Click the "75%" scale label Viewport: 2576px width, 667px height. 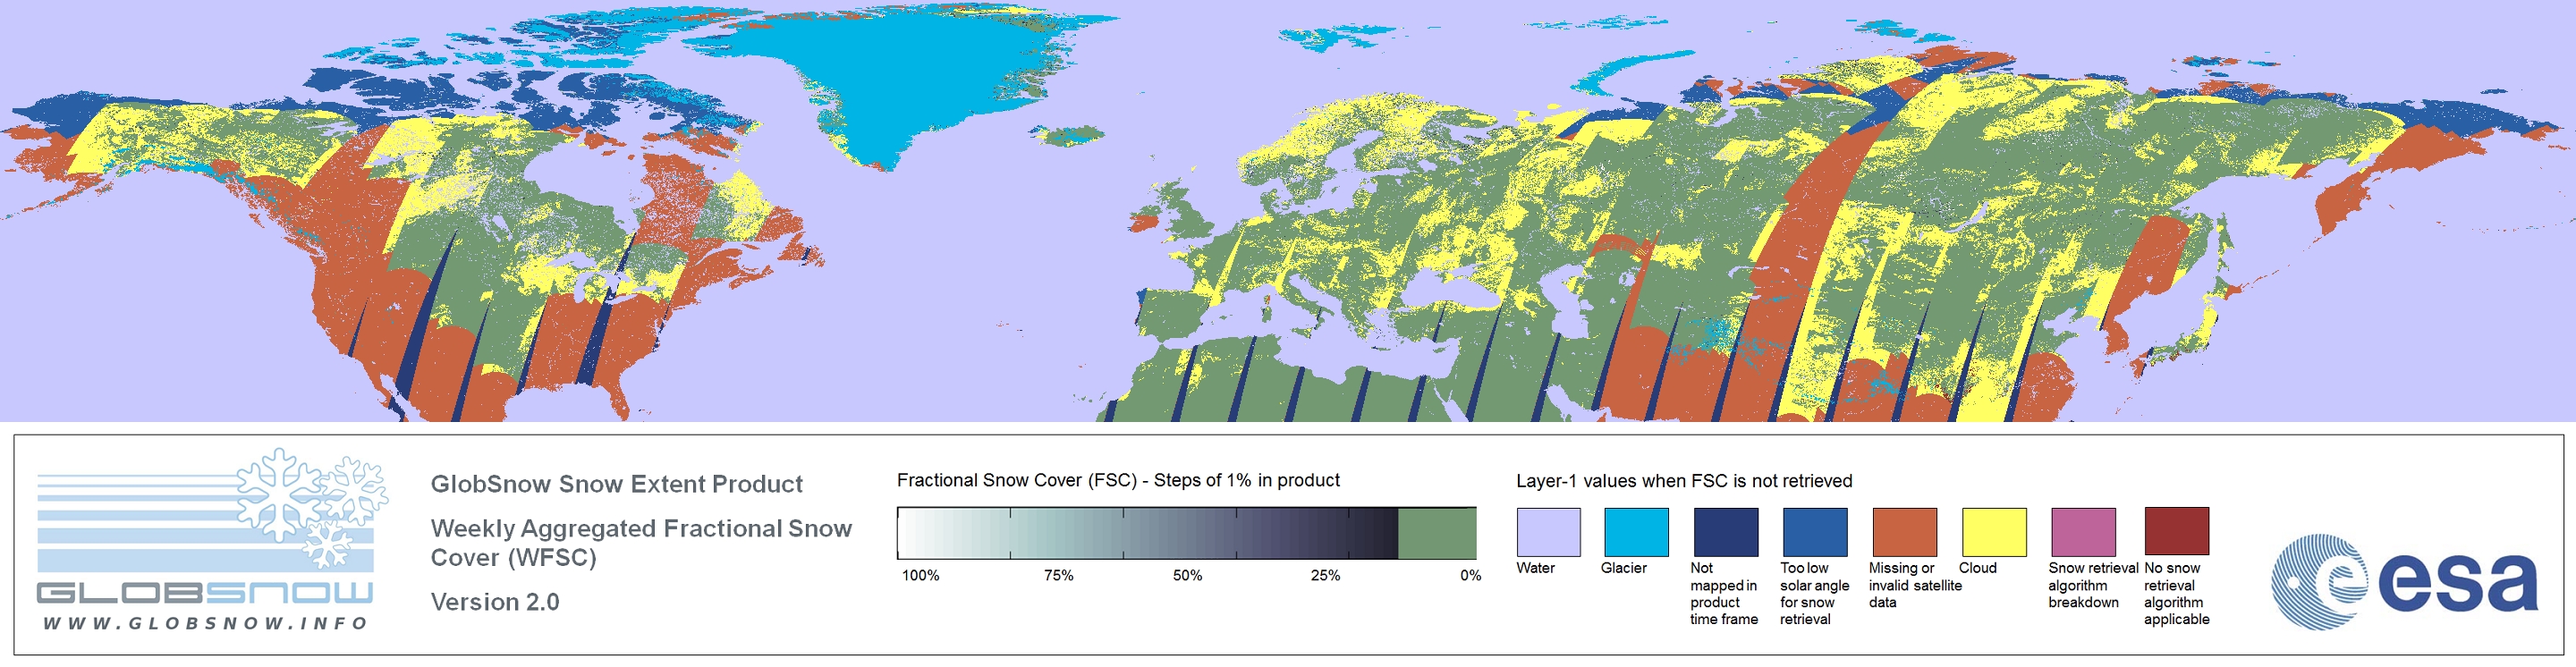1058,575
